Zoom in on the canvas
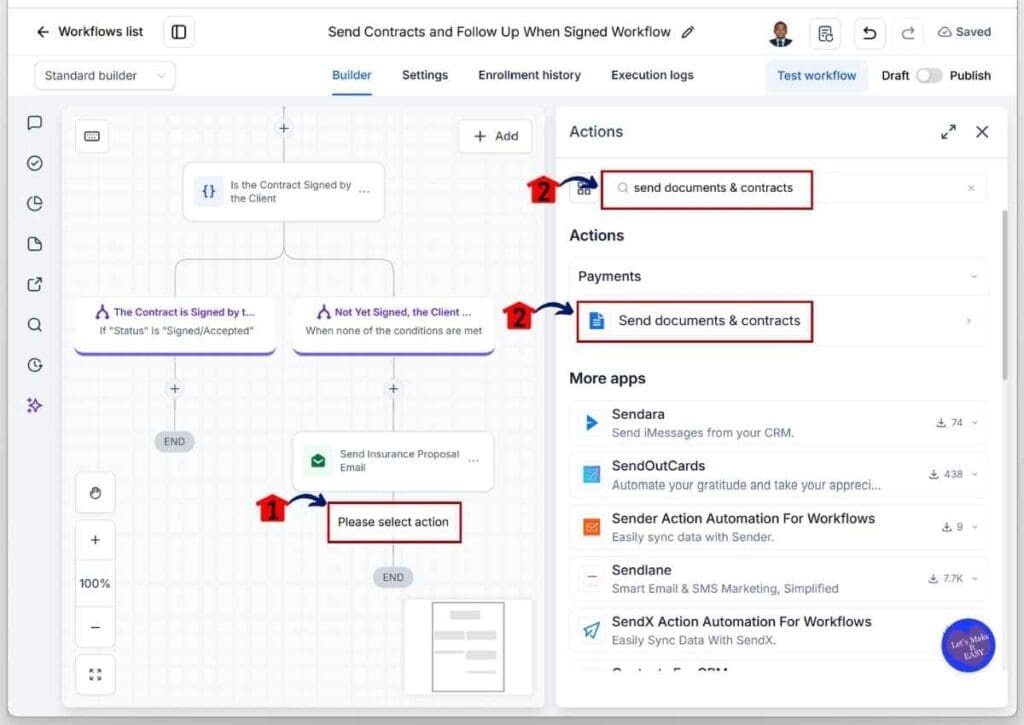Screen dimensions: 1024x725 95,540
